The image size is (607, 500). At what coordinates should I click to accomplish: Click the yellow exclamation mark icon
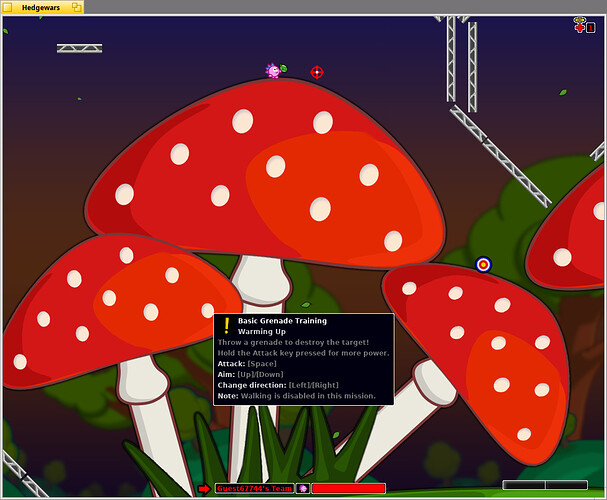(226, 326)
